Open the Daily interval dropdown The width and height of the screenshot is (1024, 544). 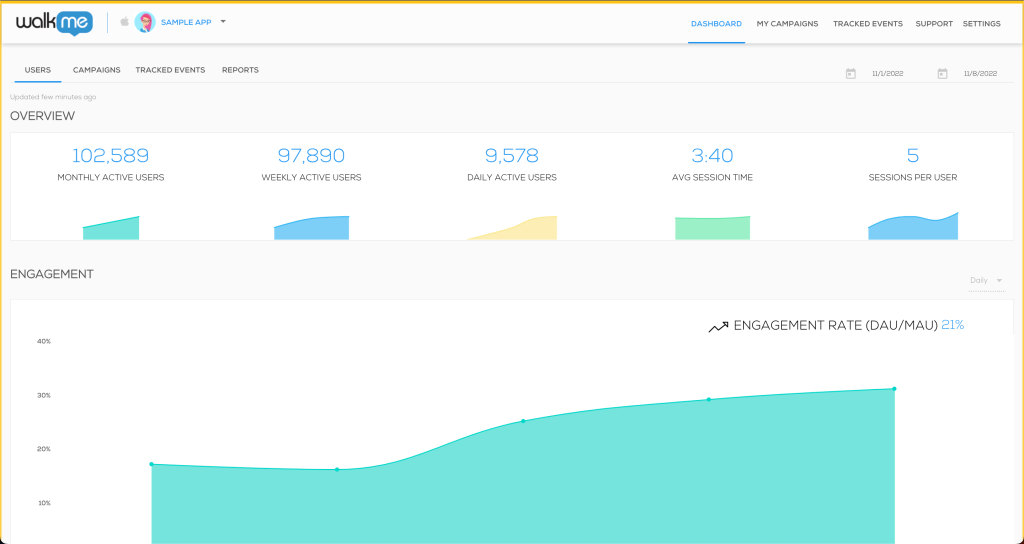pyautogui.click(x=985, y=280)
